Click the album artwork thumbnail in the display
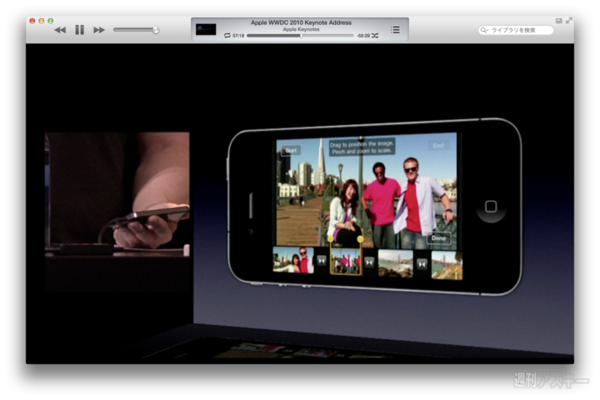 click(x=206, y=29)
